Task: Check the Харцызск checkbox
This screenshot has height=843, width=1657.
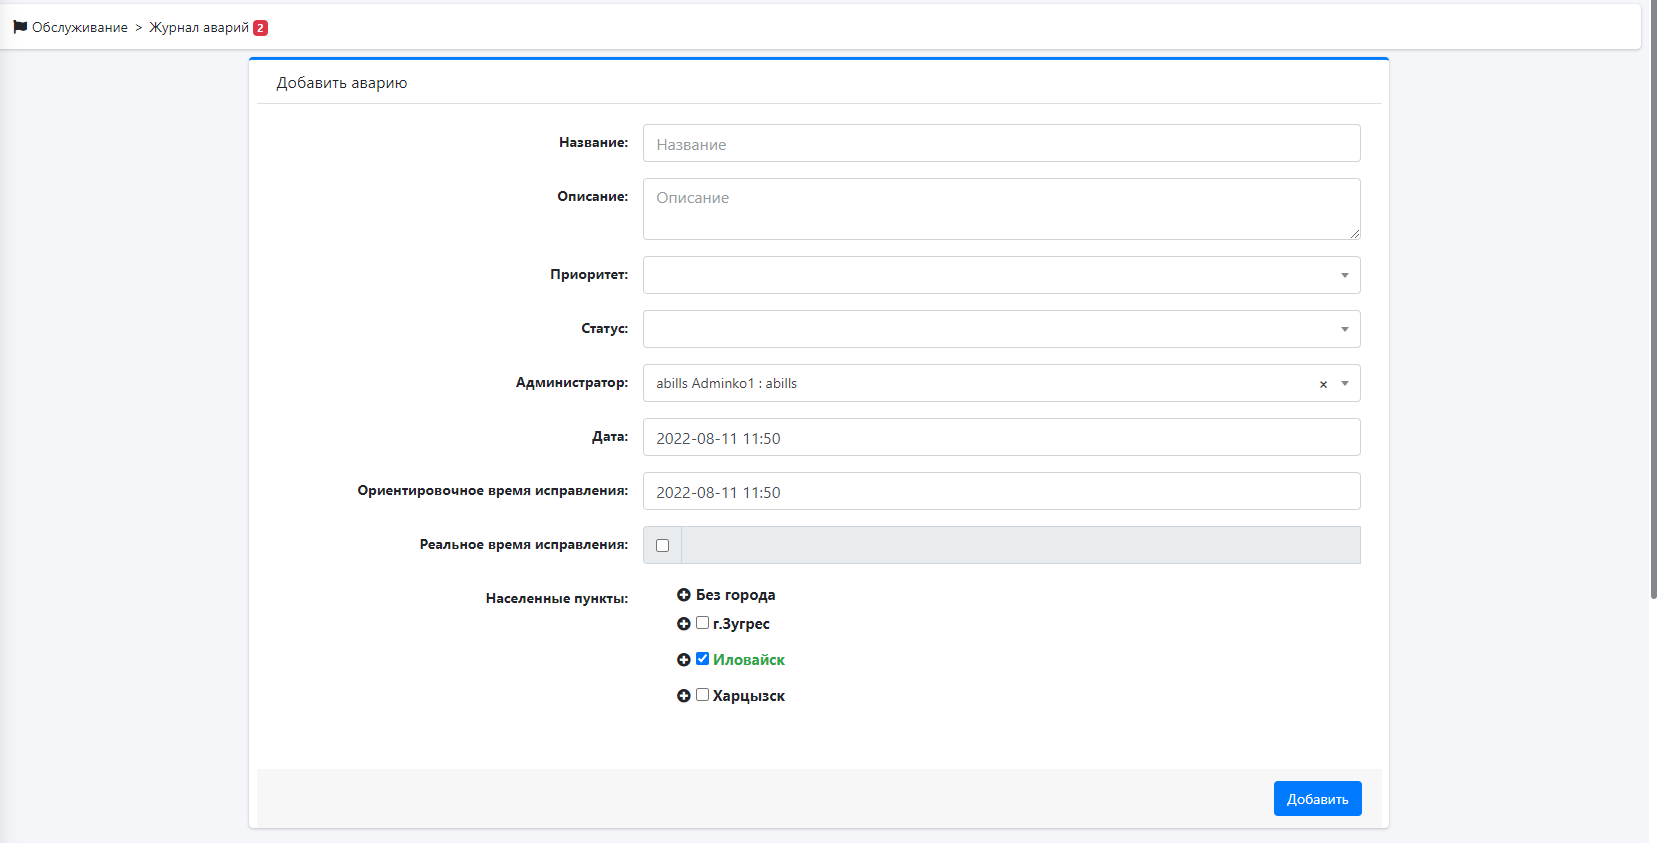Action: coord(702,695)
